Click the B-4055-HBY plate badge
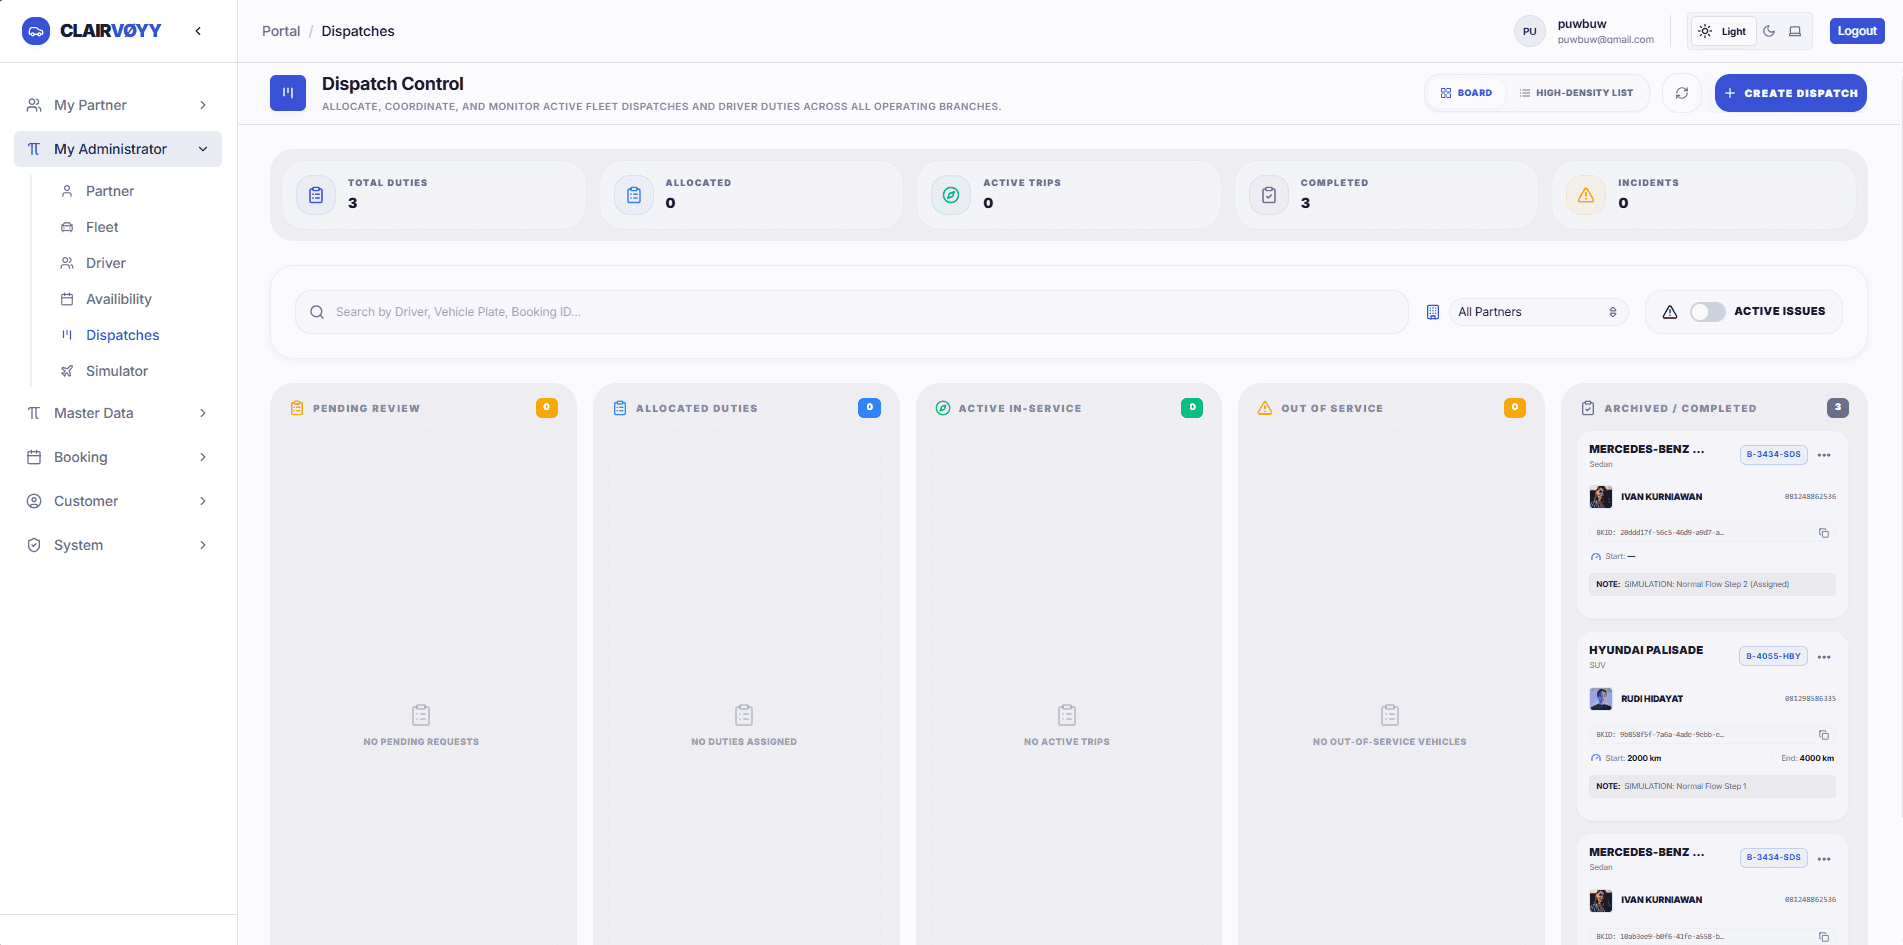Image resolution: width=1903 pixels, height=945 pixels. pyautogui.click(x=1774, y=656)
